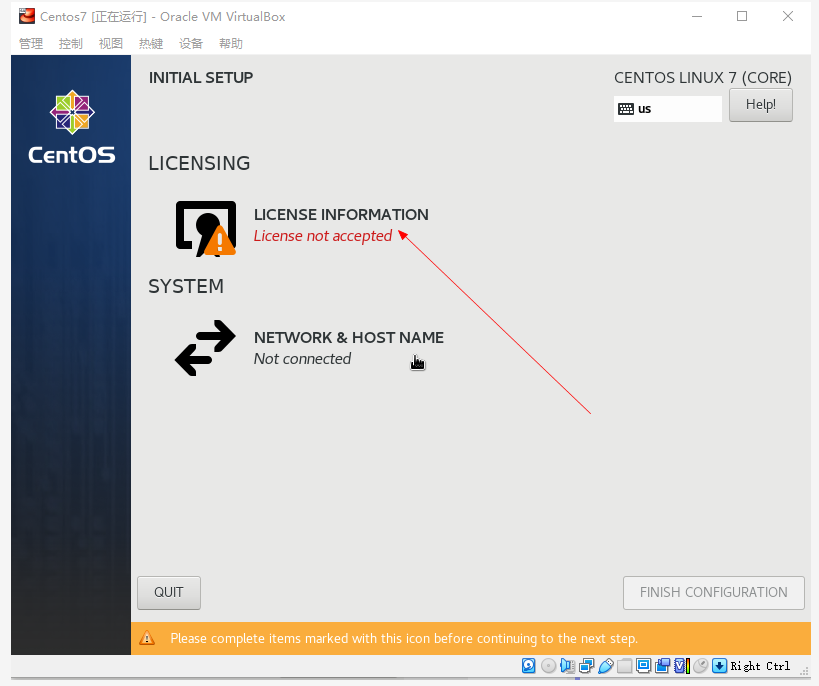Open the 帮助 menu
Viewport: 819px width, 686px height.
coord(231,43)
